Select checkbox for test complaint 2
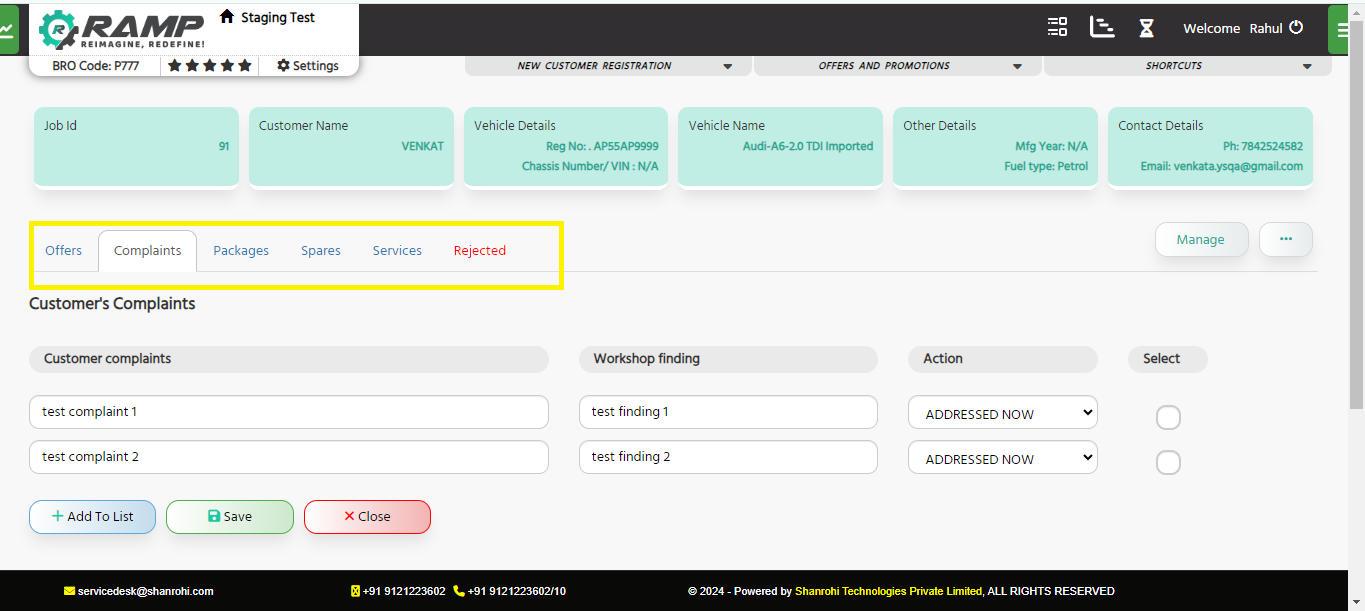This screenshot has width=1365, height=611. click(1168, 462)
